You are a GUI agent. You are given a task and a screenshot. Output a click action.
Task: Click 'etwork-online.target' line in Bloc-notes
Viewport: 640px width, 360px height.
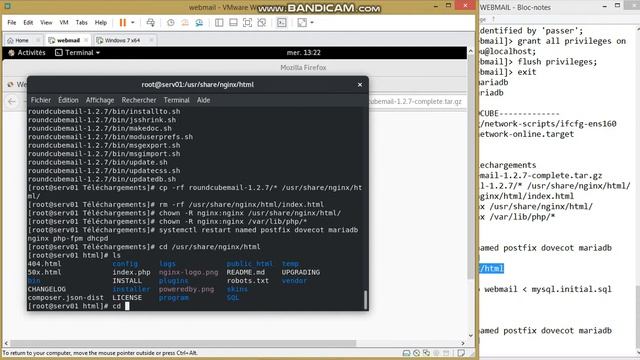click(x=527, y=134)
